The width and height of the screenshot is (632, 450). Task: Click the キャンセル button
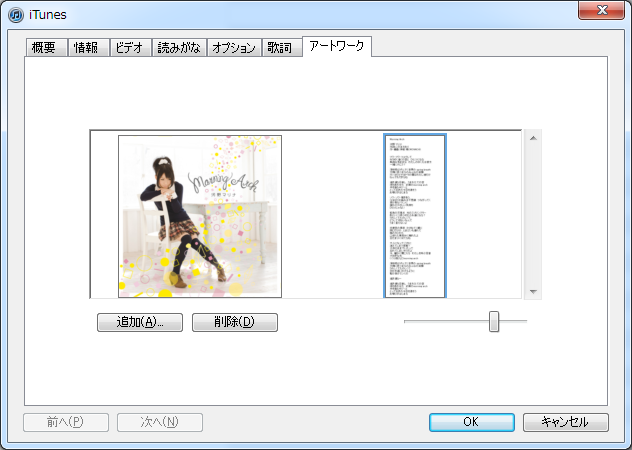pos(566,422)
